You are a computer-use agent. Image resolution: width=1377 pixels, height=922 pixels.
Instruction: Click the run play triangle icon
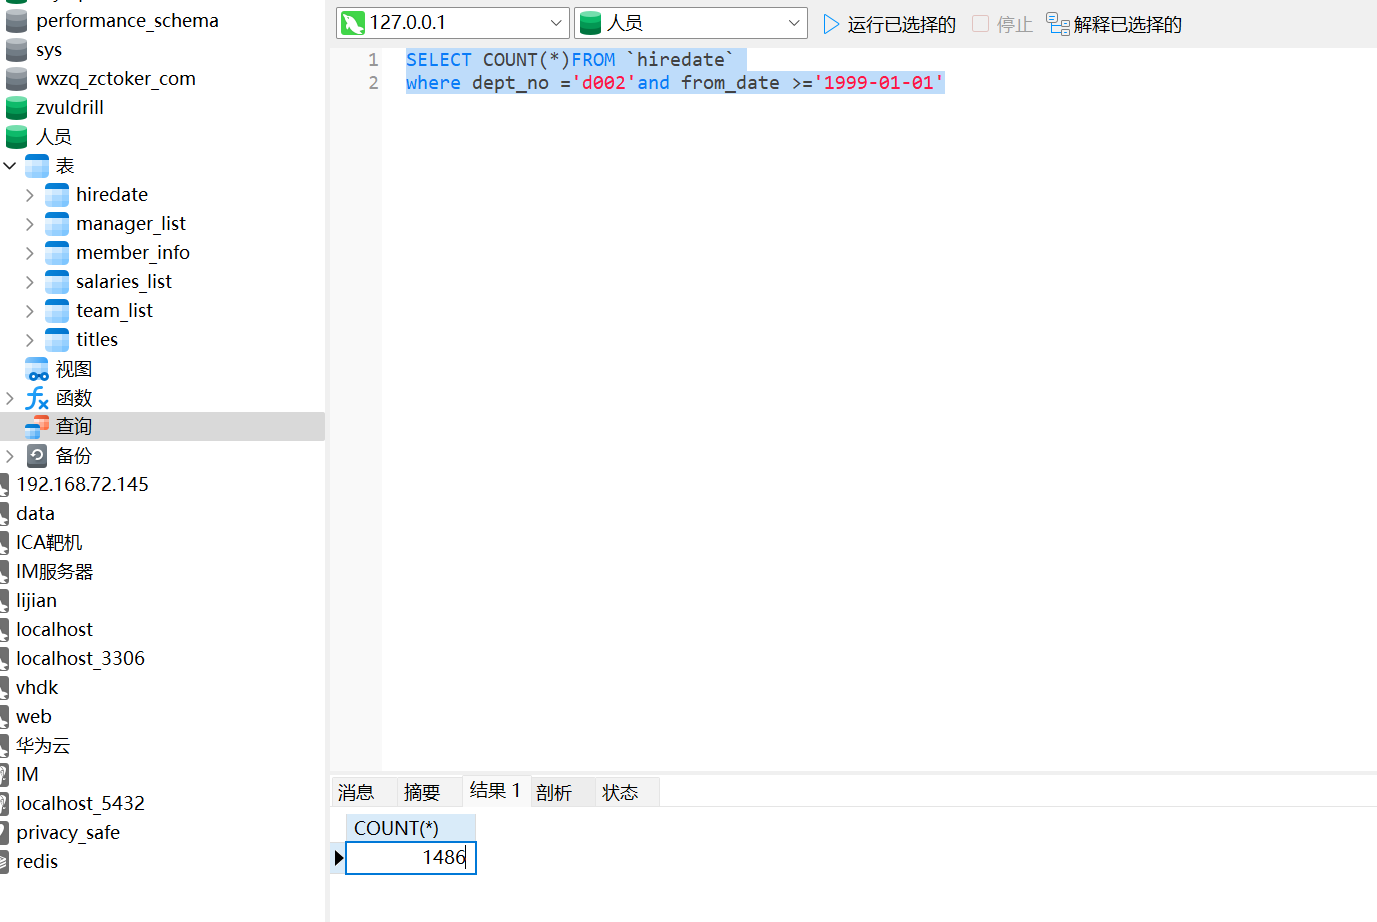coord(831,24)
